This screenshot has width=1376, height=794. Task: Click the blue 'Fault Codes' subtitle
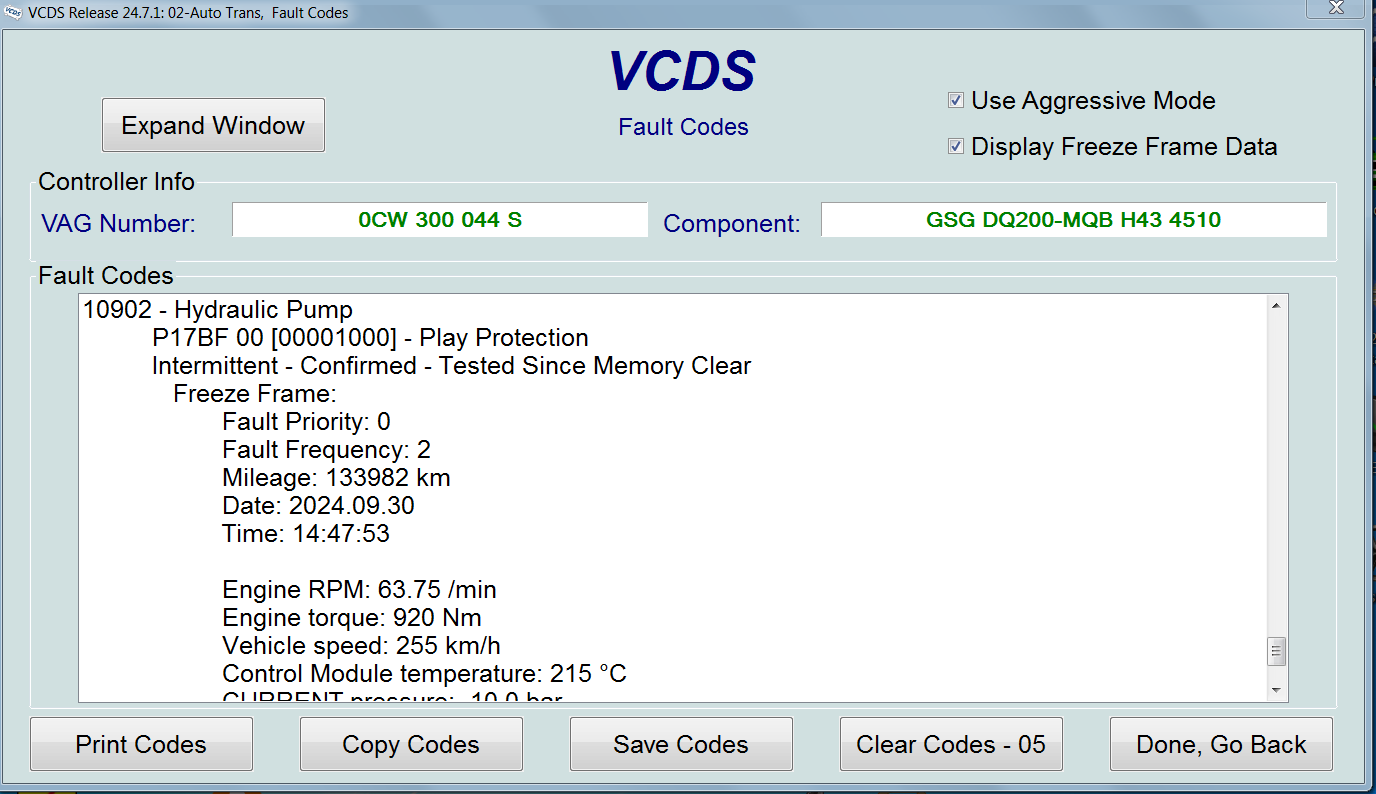pyautogui.click(x=683, y=127)
